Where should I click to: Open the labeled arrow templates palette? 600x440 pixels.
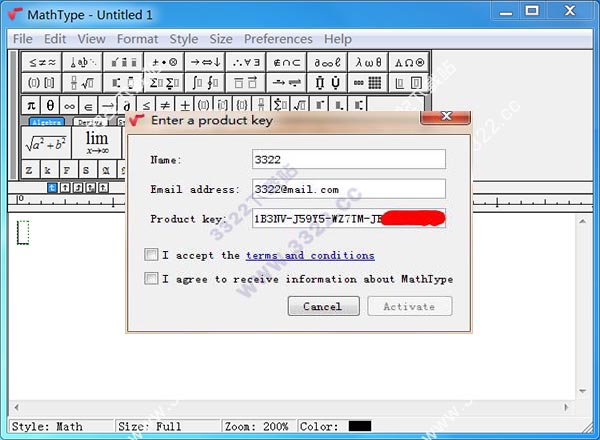point(287,83)
